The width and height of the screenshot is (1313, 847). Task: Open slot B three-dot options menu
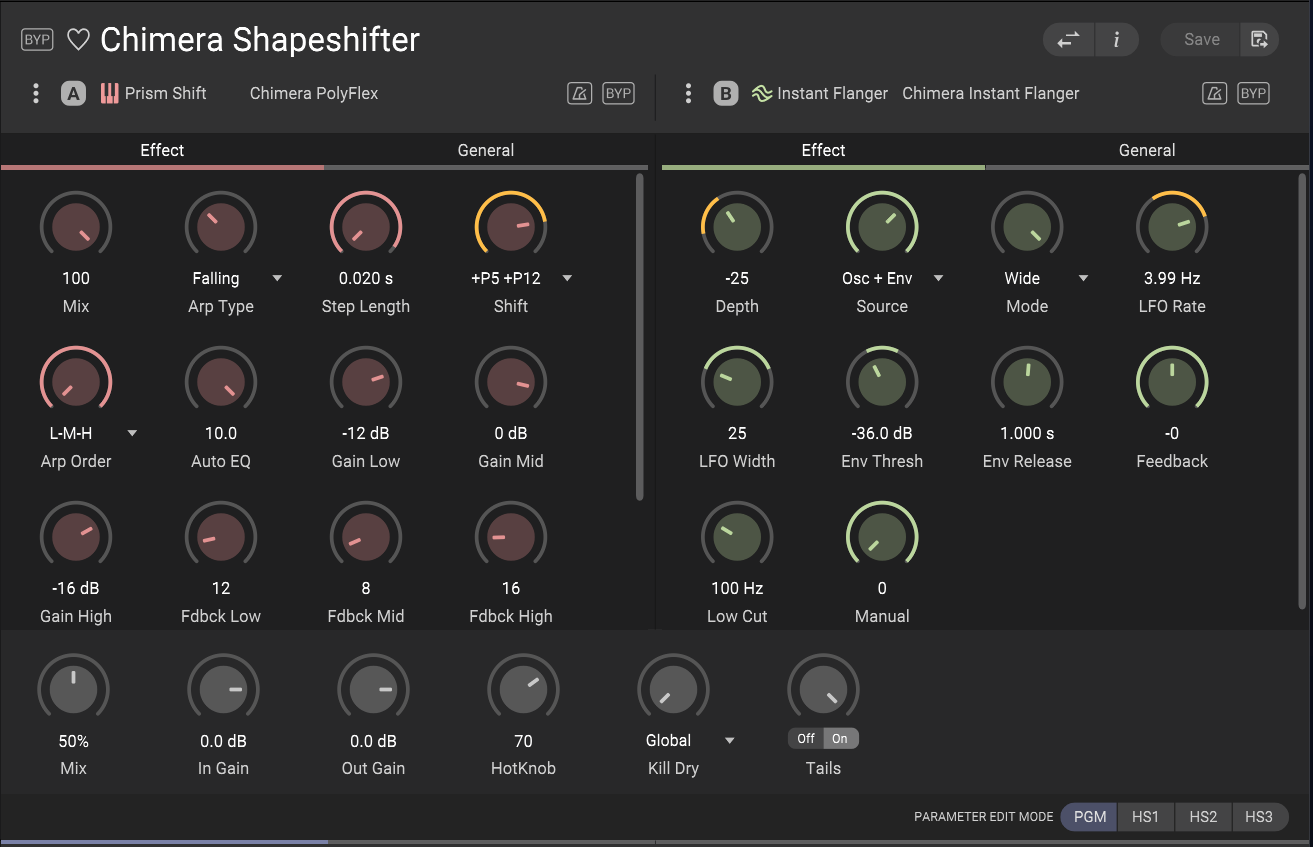coord(688,93)
